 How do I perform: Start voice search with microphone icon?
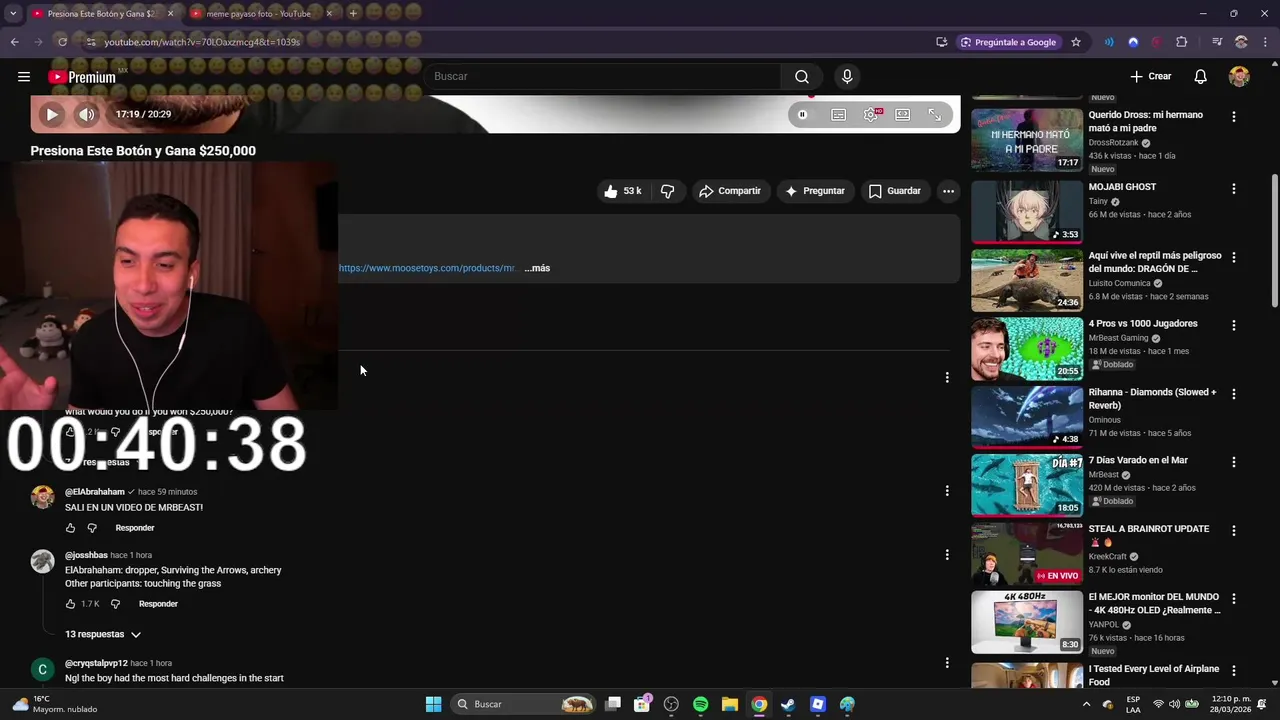point(847,77)
